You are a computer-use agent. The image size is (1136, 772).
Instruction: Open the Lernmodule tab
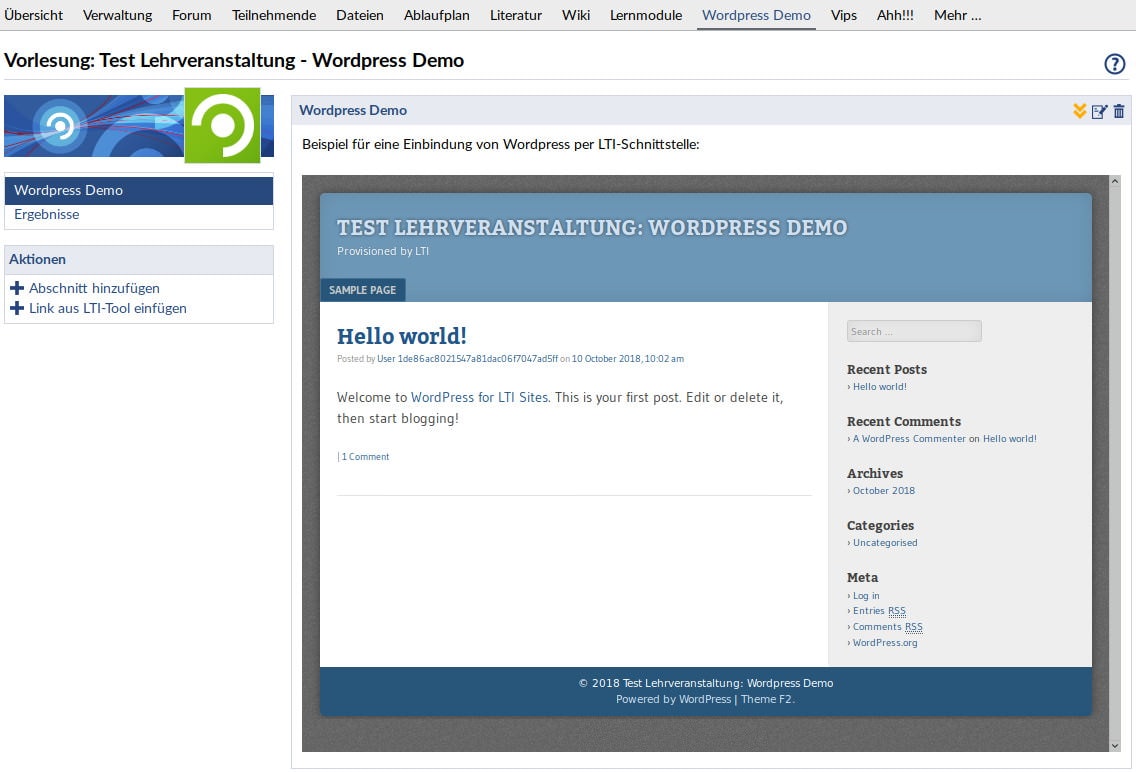(x=646, y=15)
